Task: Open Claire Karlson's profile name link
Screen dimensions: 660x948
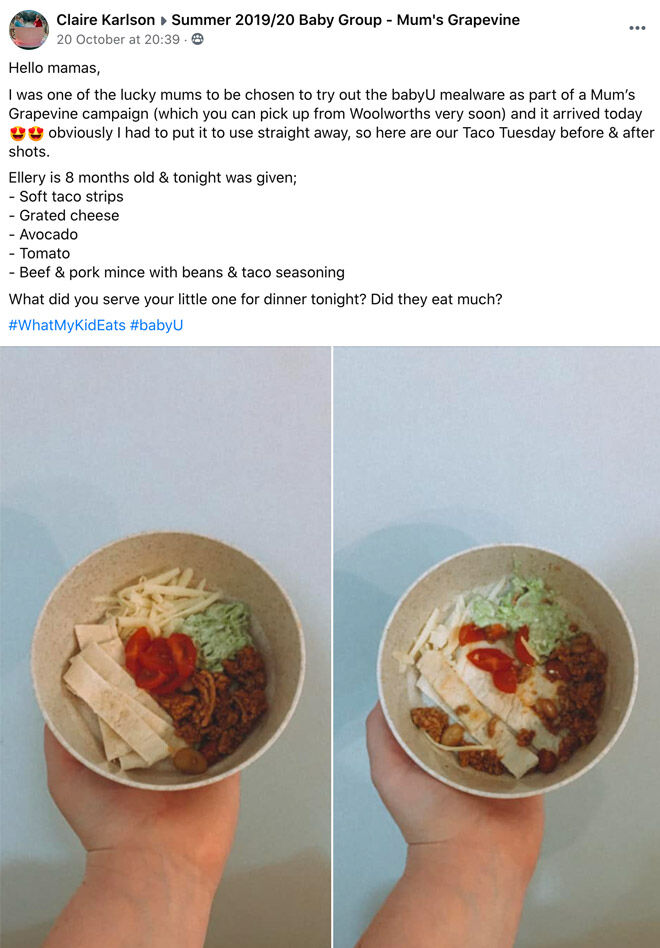Action: pyautogui.click(x=106, y=20)
